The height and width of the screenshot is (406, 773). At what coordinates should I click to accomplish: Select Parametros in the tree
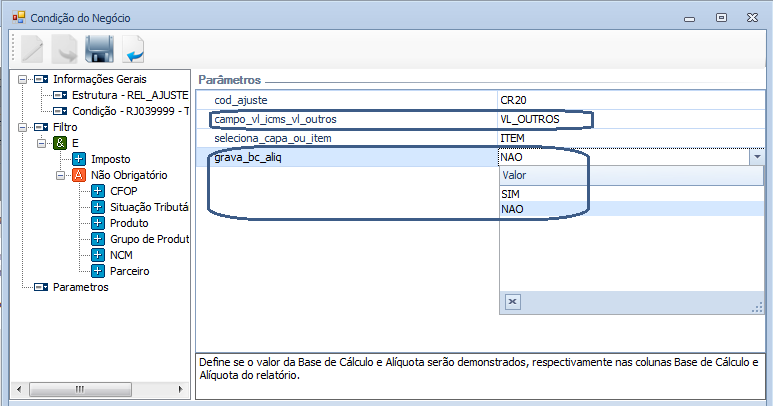pos(81,287)
